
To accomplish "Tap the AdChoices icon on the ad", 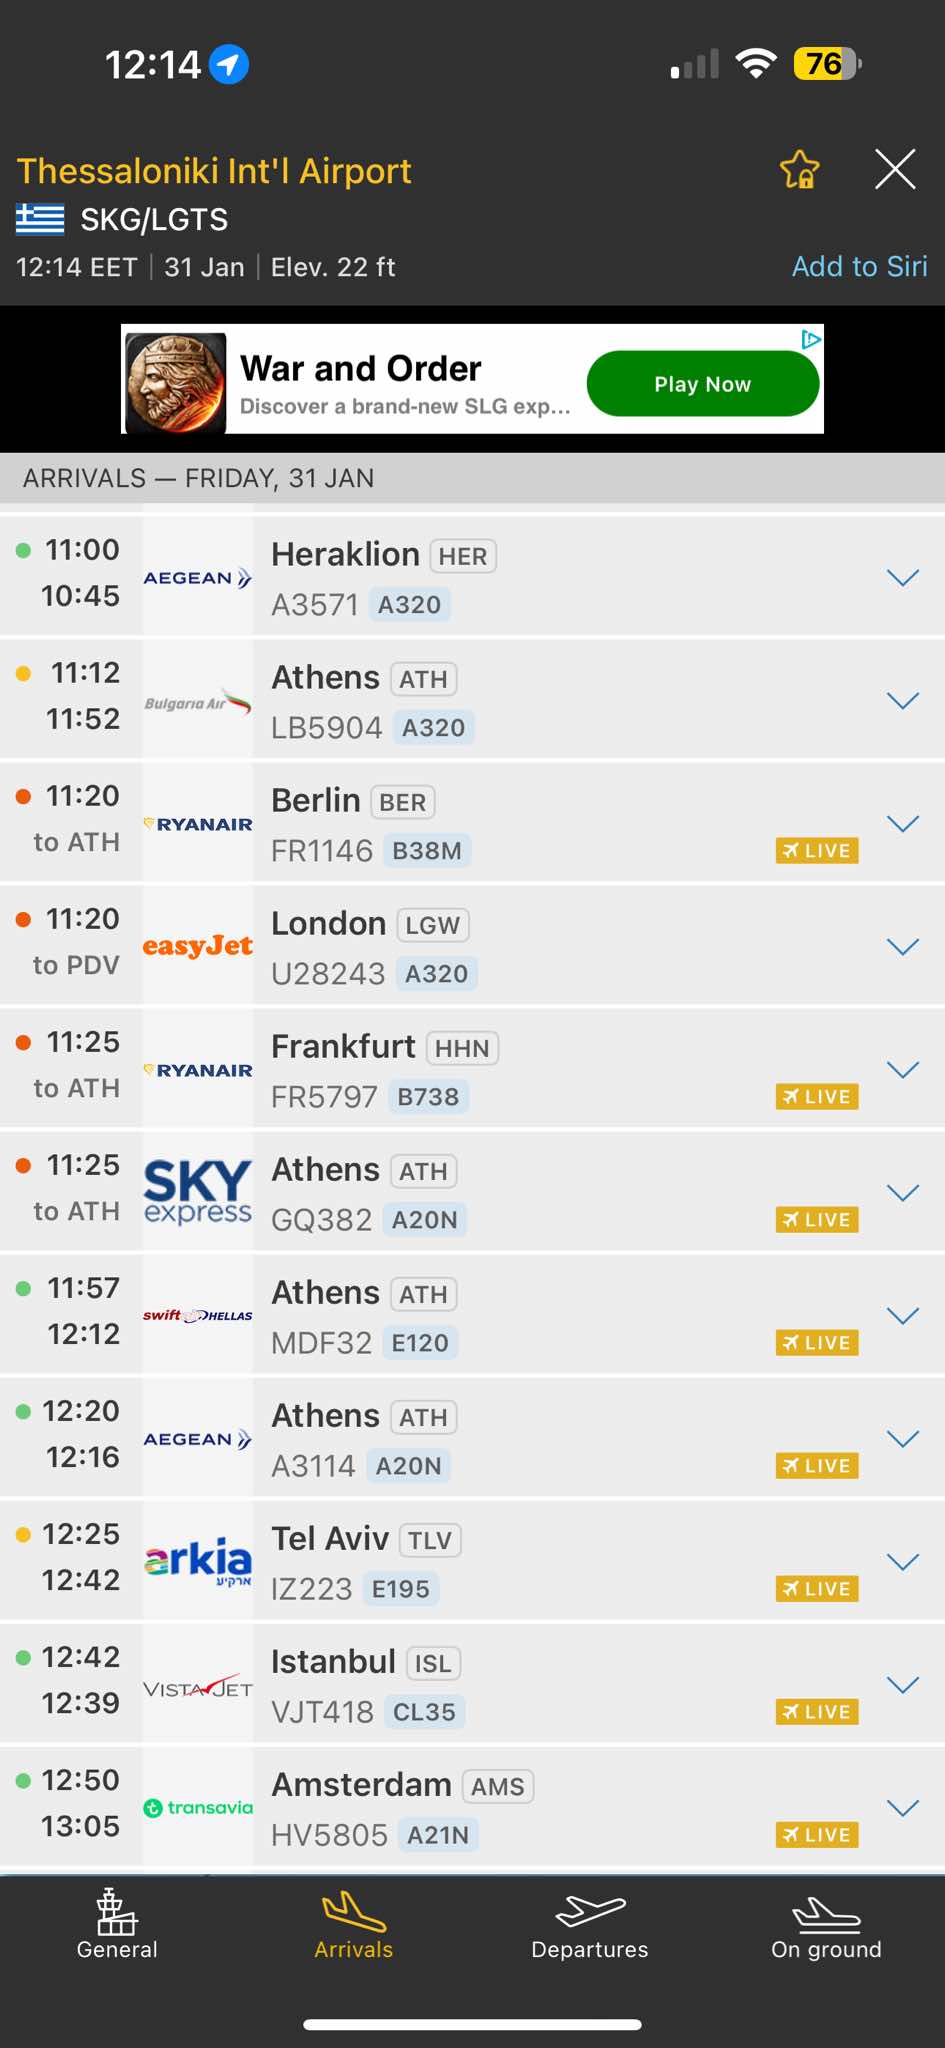I will coord(811,339).
